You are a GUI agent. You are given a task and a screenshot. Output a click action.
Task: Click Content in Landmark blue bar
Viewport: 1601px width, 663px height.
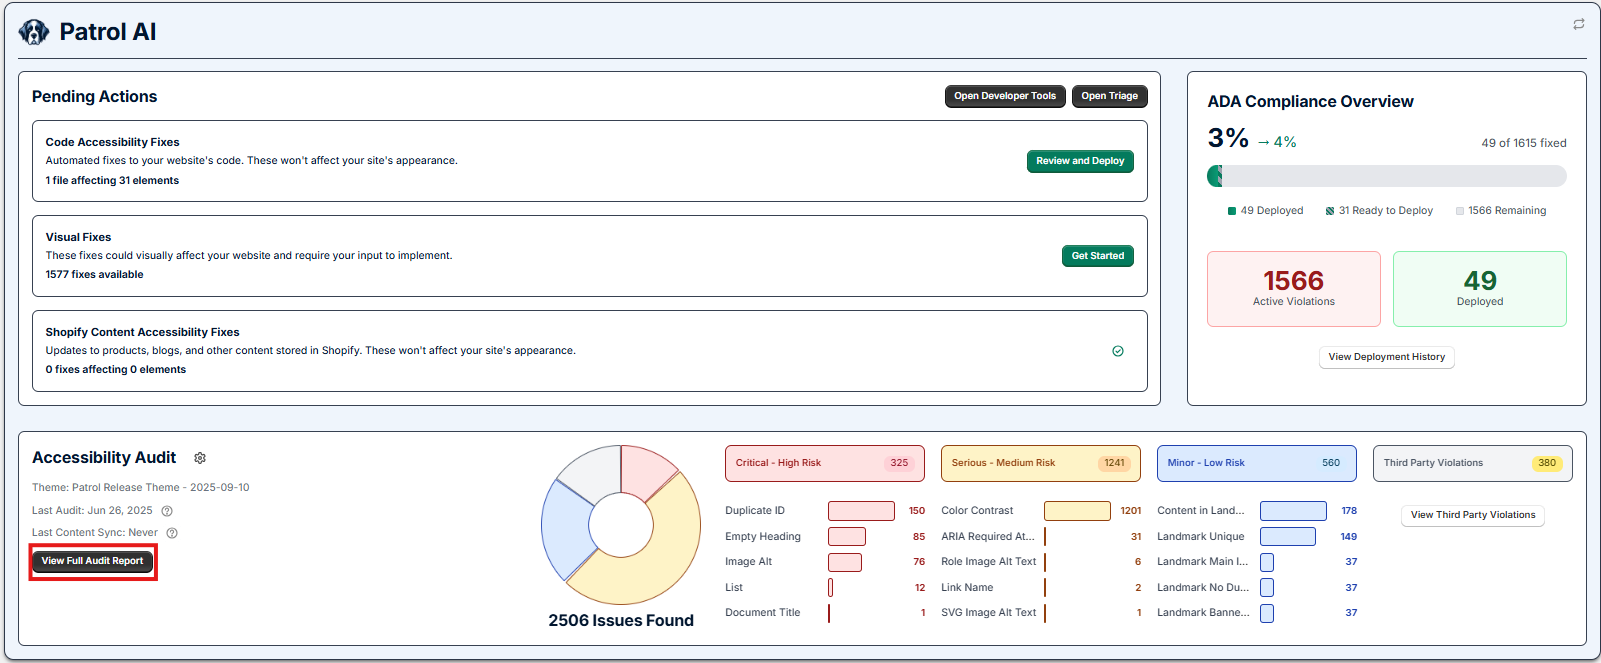coord(1293,511)
